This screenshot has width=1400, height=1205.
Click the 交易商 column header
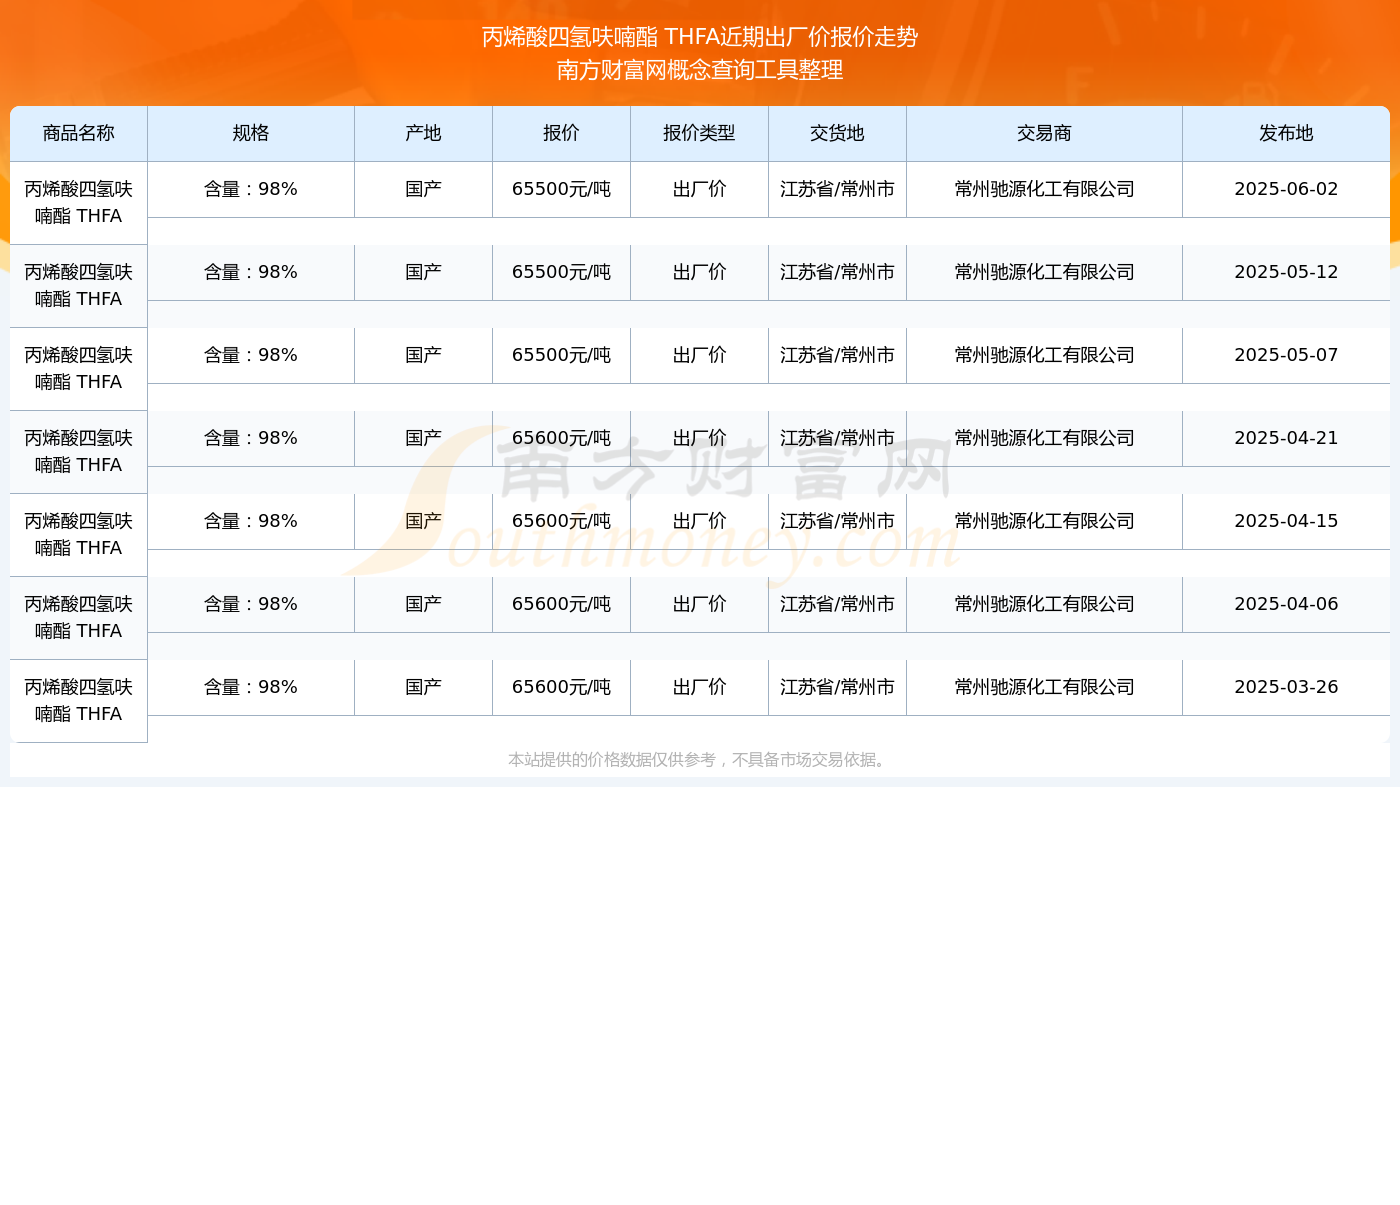tap(1044, 133)
